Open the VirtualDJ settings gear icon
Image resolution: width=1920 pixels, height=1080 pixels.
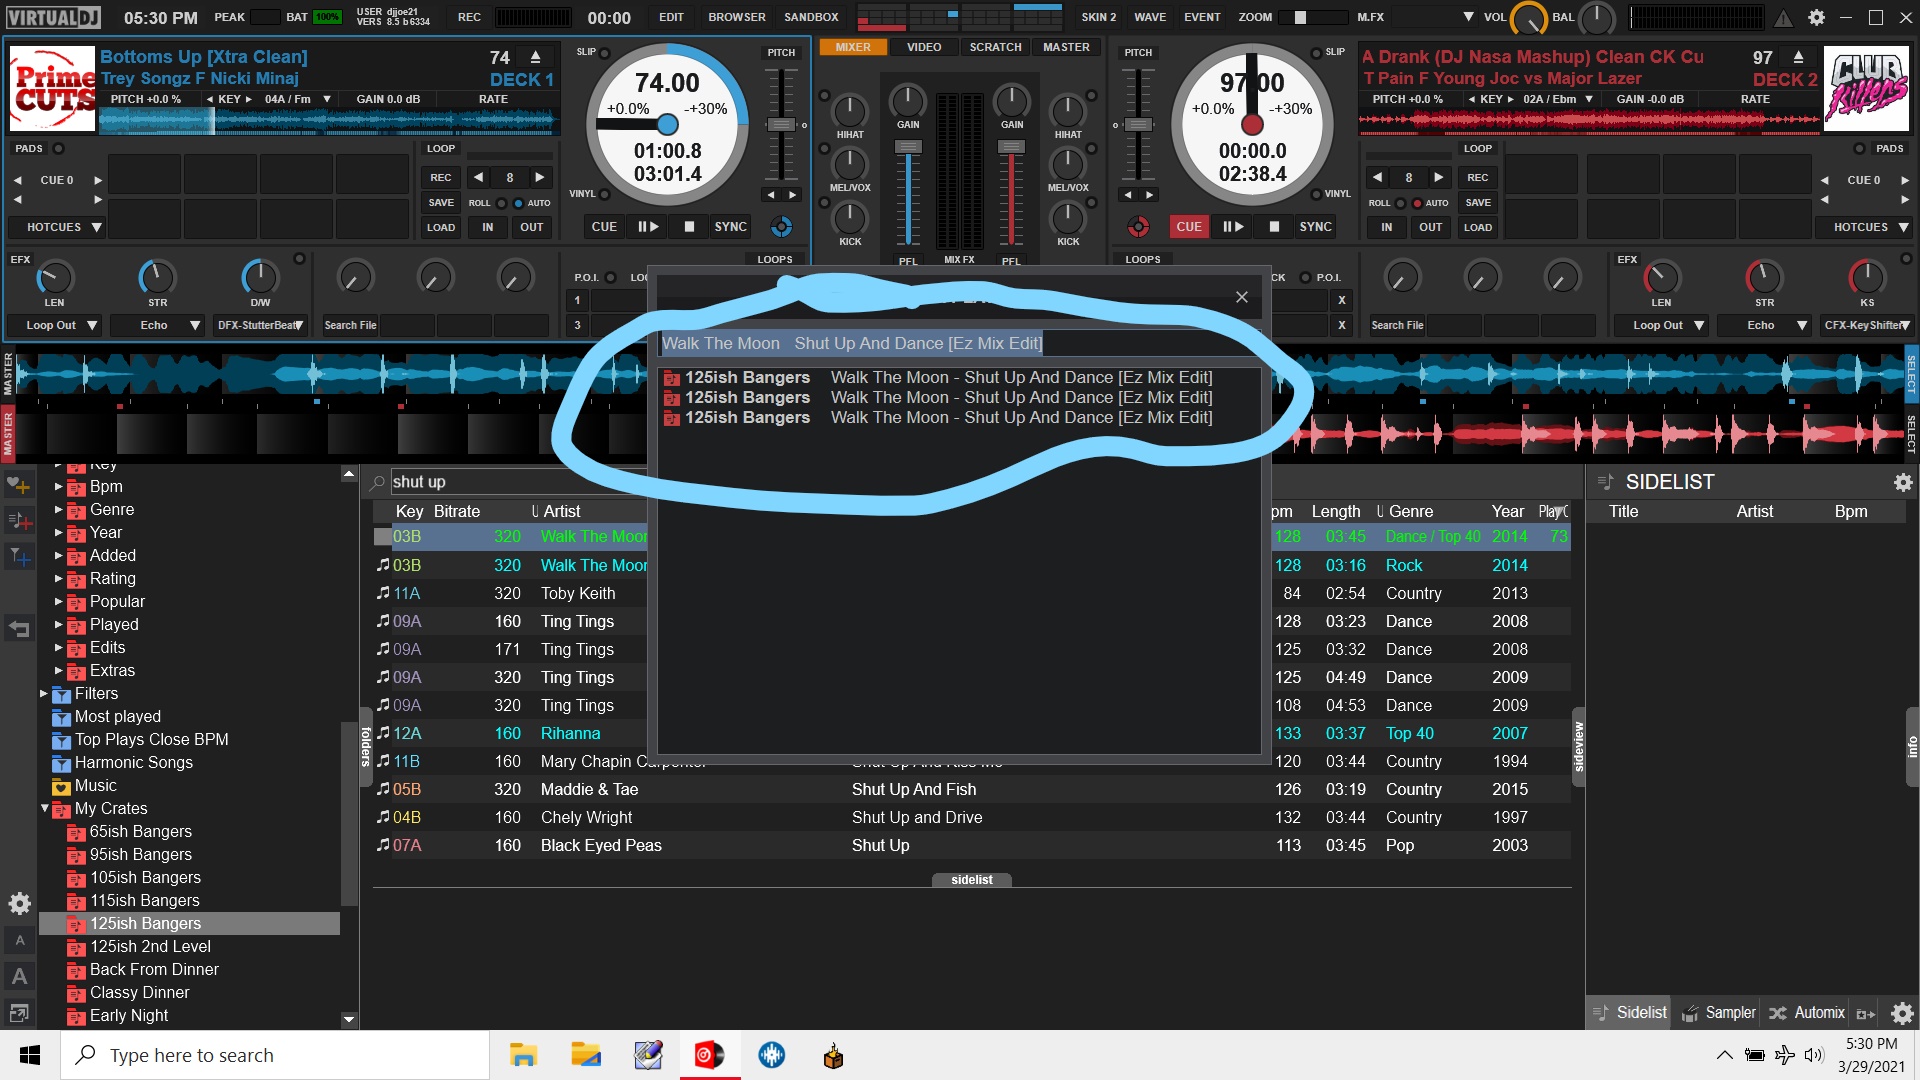coord(1817,17)
